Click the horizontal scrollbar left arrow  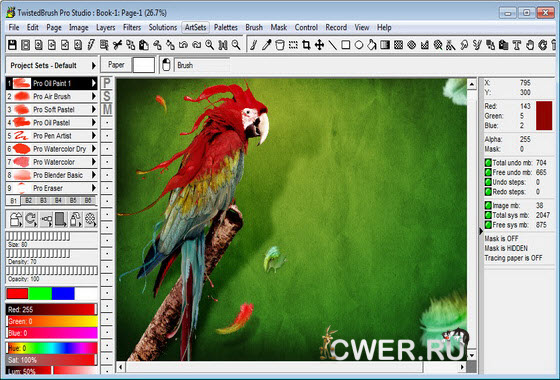click(x=121, y=367)
